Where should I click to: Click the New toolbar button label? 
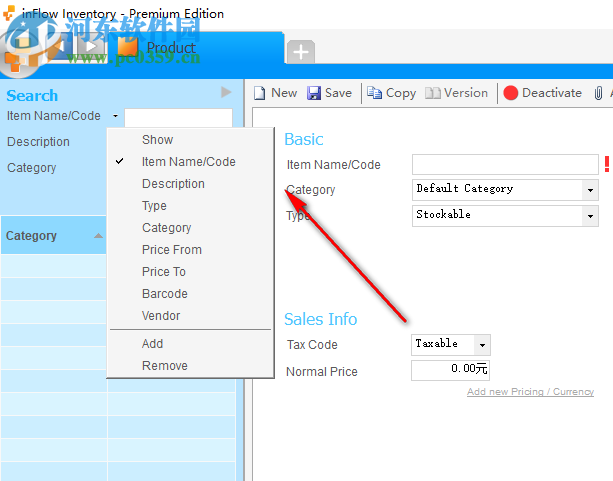pos(284,93)
